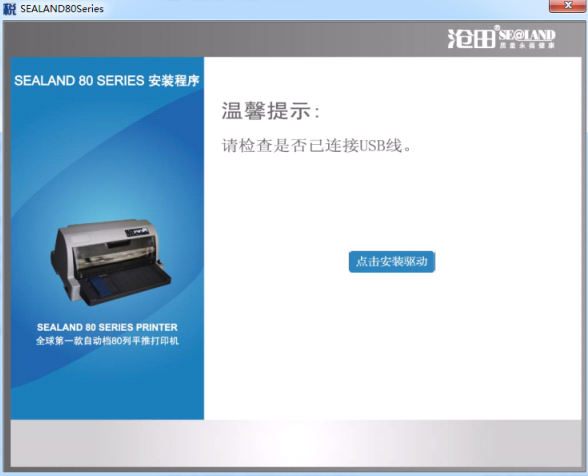
Task: Click the 全球第一款自动档80列平推打印机 slogan
Action: [107, 341]
